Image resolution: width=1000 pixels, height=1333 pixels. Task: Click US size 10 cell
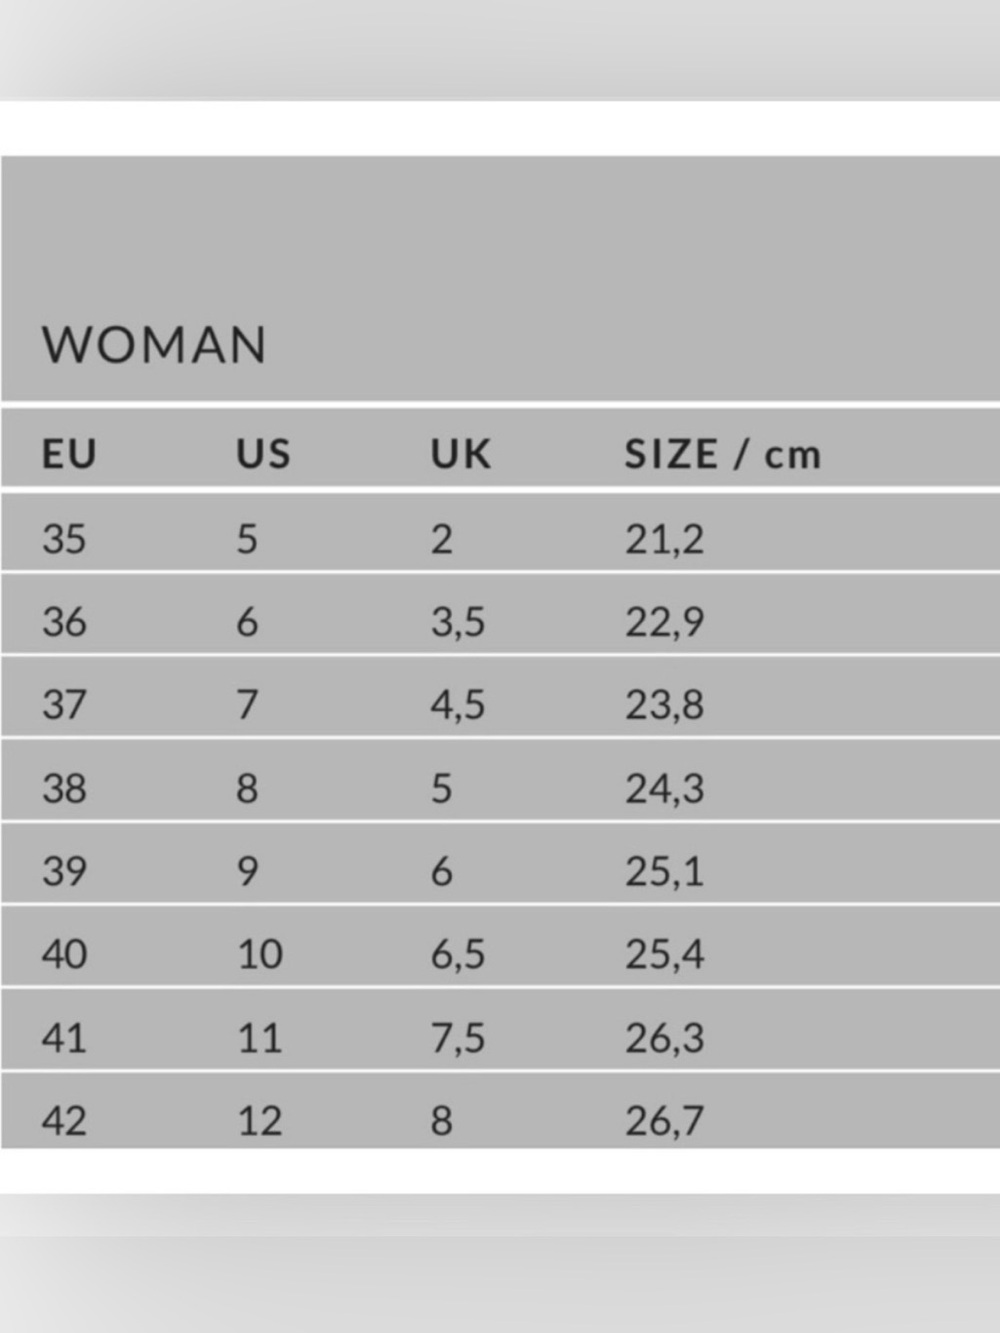[260, 955]
